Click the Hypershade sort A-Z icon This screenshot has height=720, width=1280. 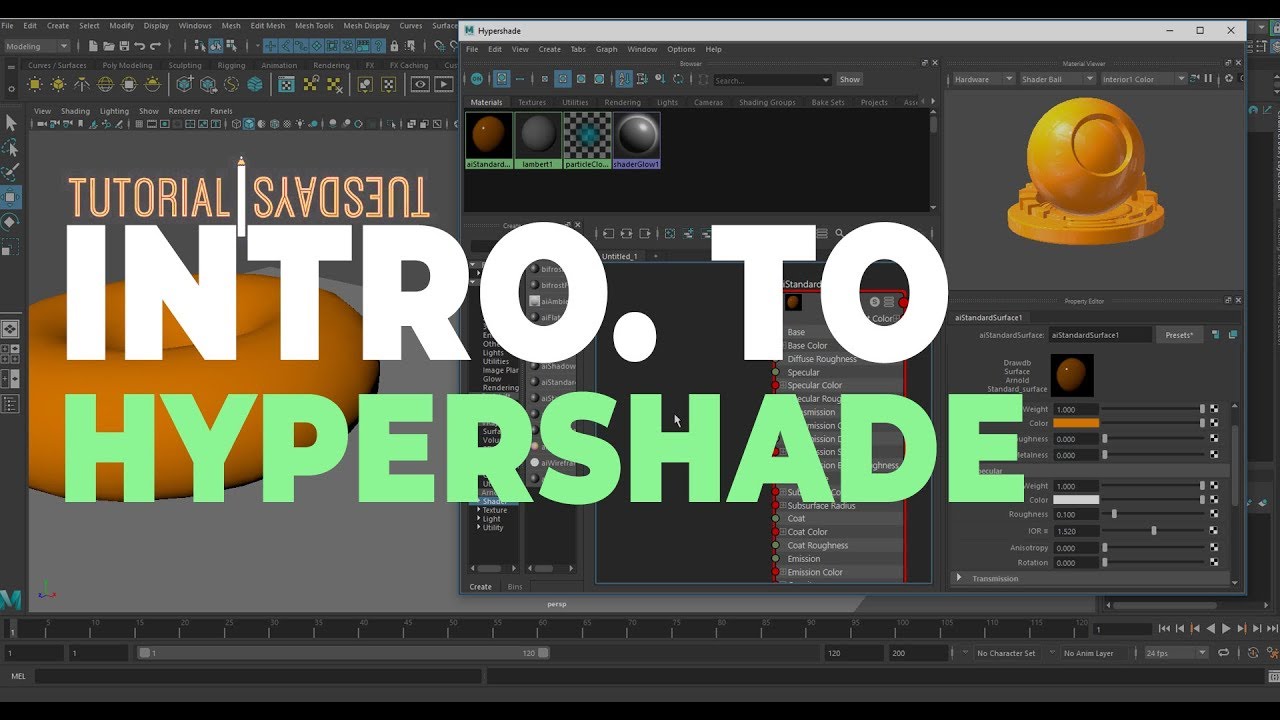(624, 79)
